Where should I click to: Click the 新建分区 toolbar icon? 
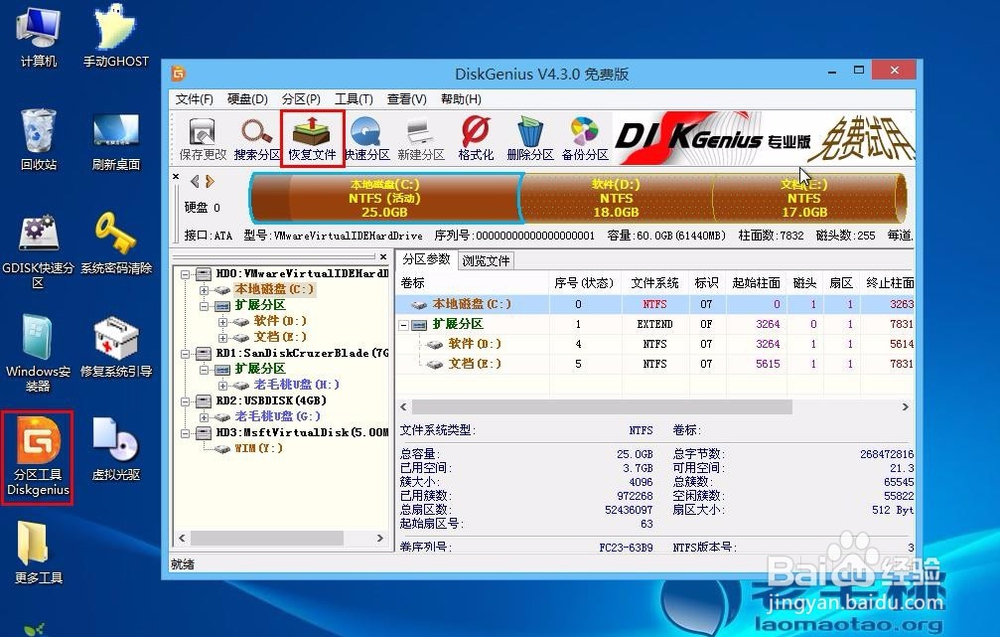(x=421, y=139)
